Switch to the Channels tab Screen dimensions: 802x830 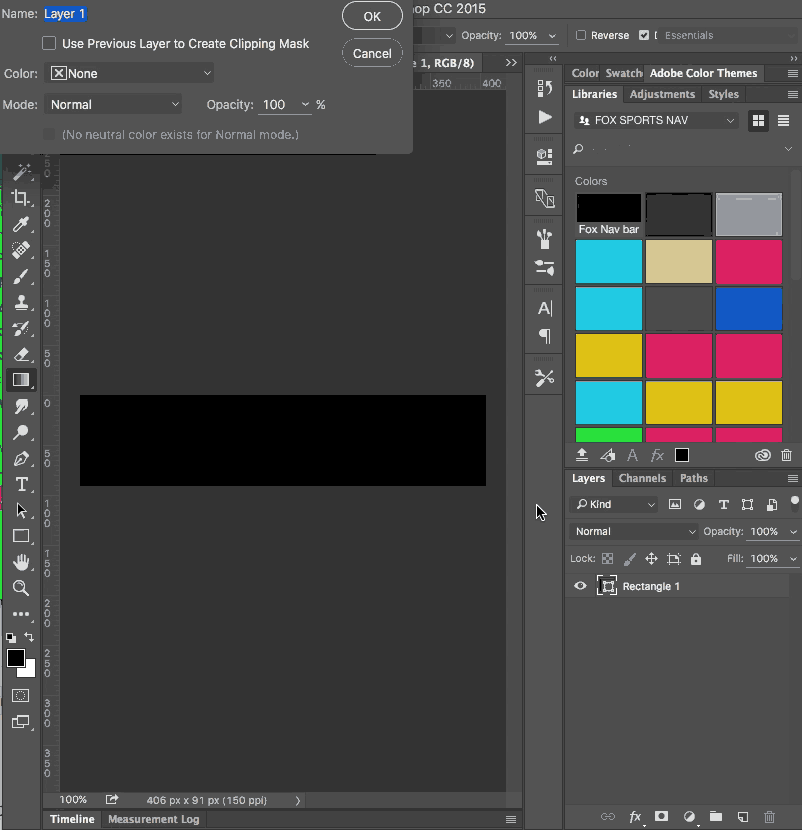click(641, 478)
